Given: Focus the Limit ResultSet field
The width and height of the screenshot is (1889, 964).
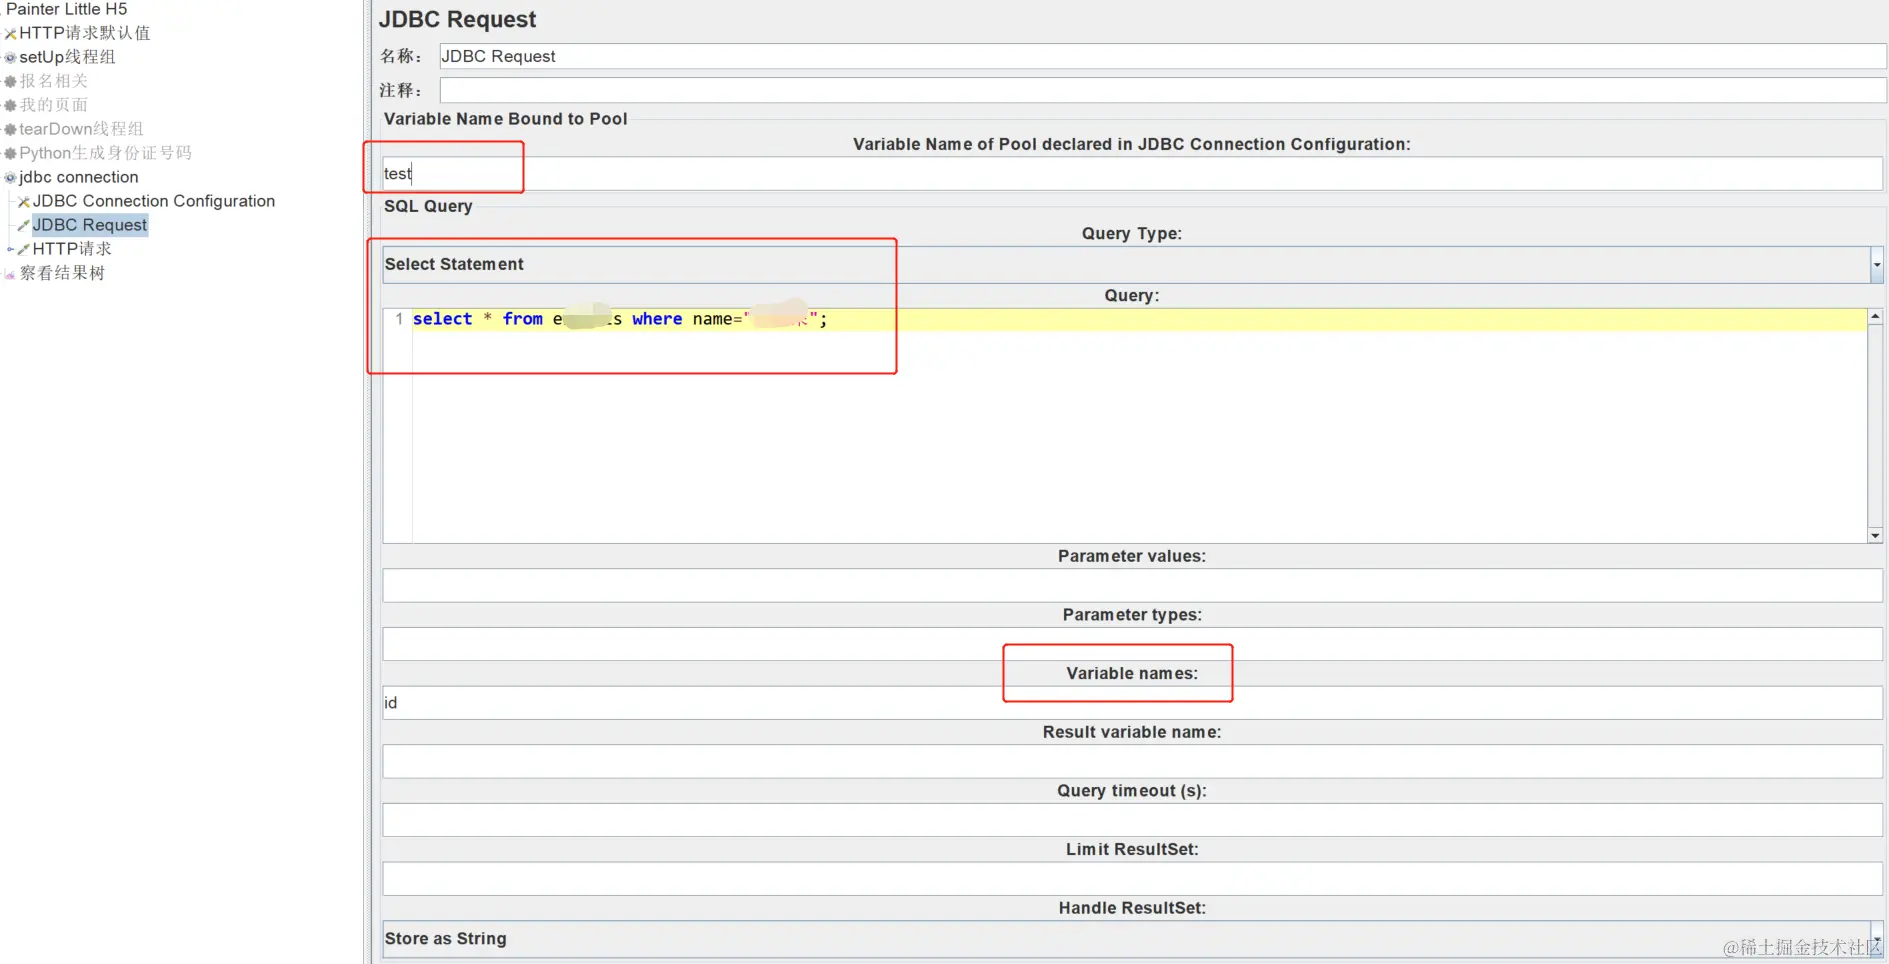Looking at the screenshot, I should click(1132, 879).
